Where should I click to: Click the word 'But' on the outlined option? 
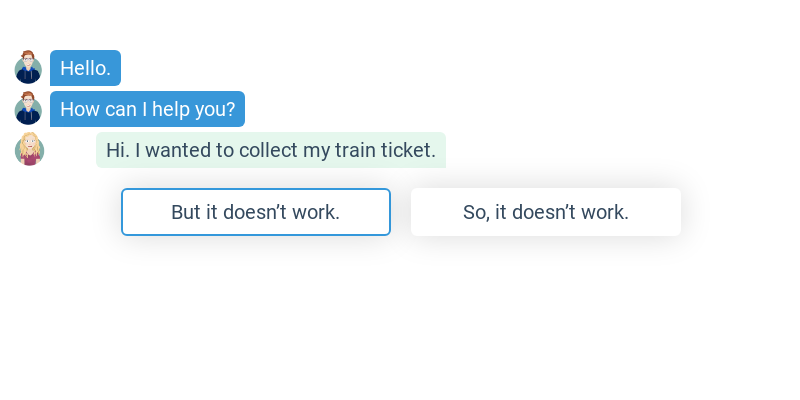(x=186, y=212)
